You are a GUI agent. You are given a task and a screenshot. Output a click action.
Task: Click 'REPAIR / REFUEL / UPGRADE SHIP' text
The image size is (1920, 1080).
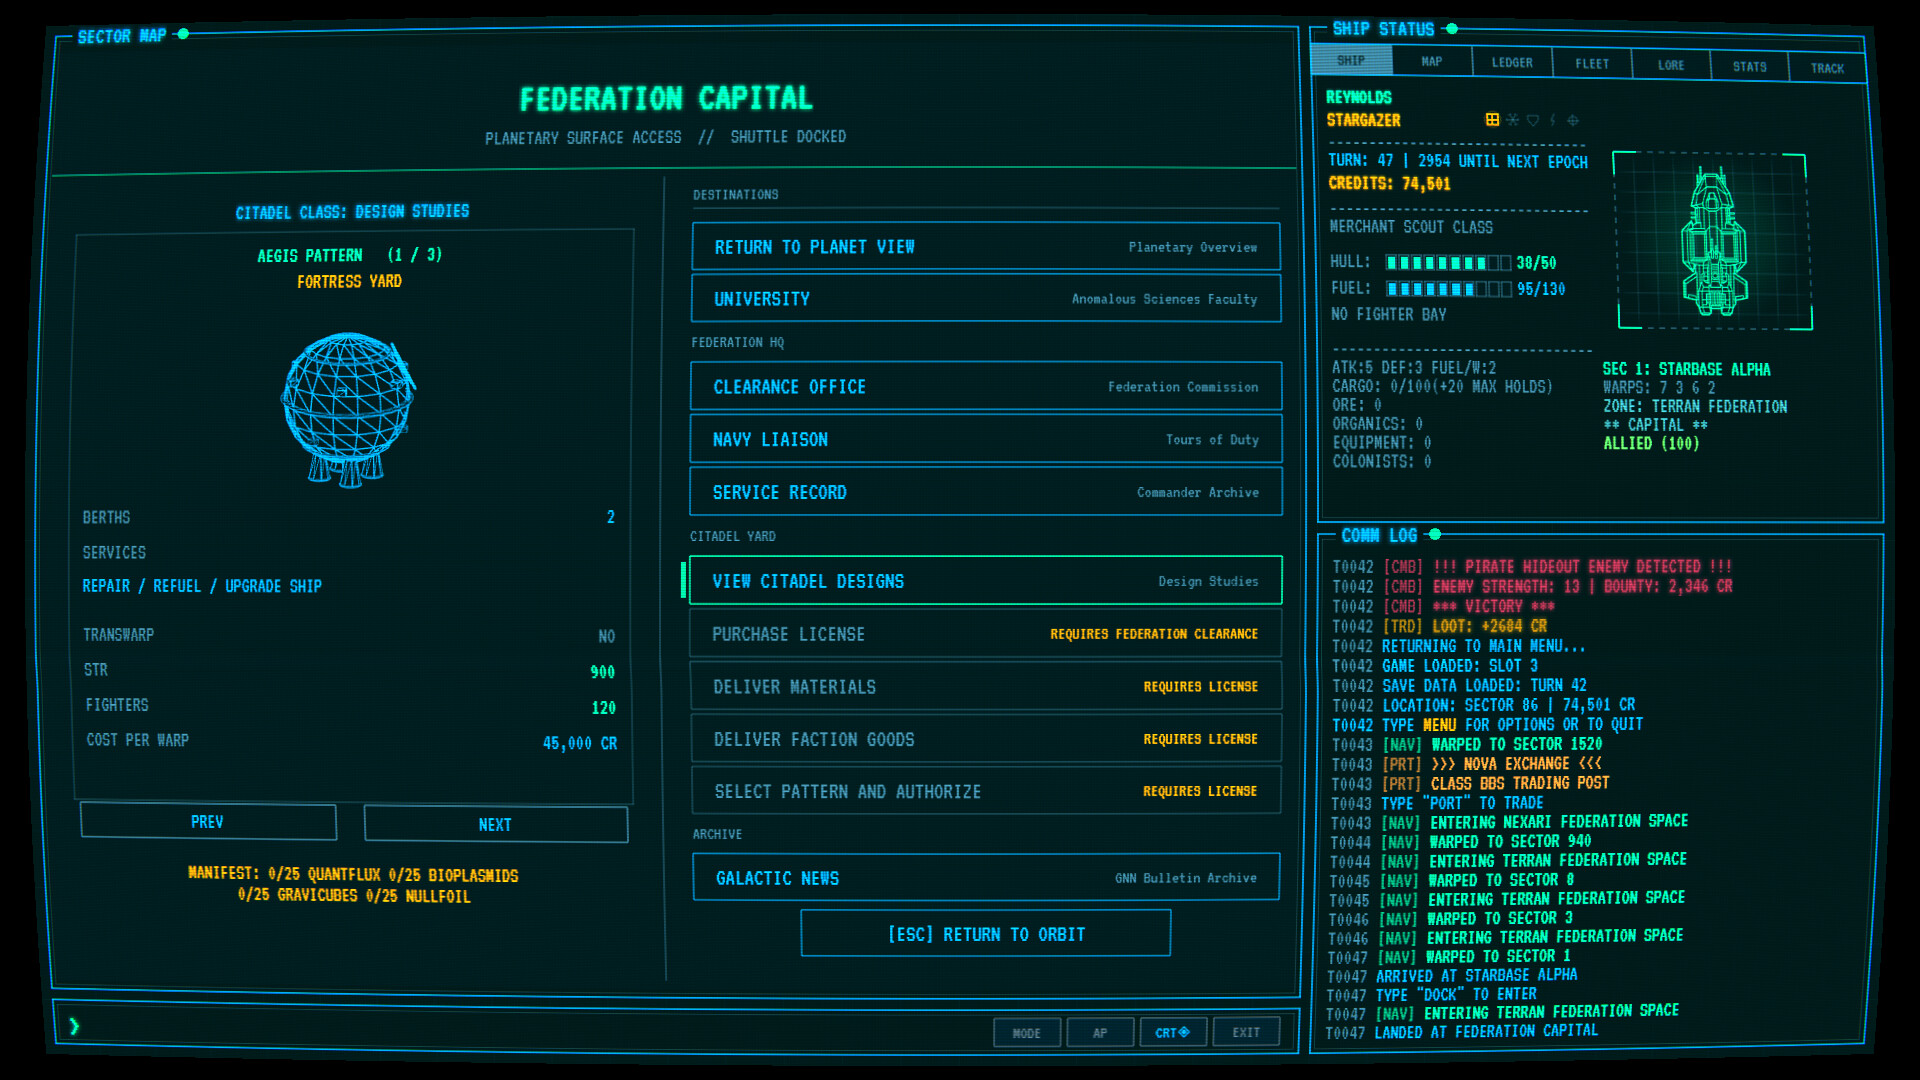point(202,586)
